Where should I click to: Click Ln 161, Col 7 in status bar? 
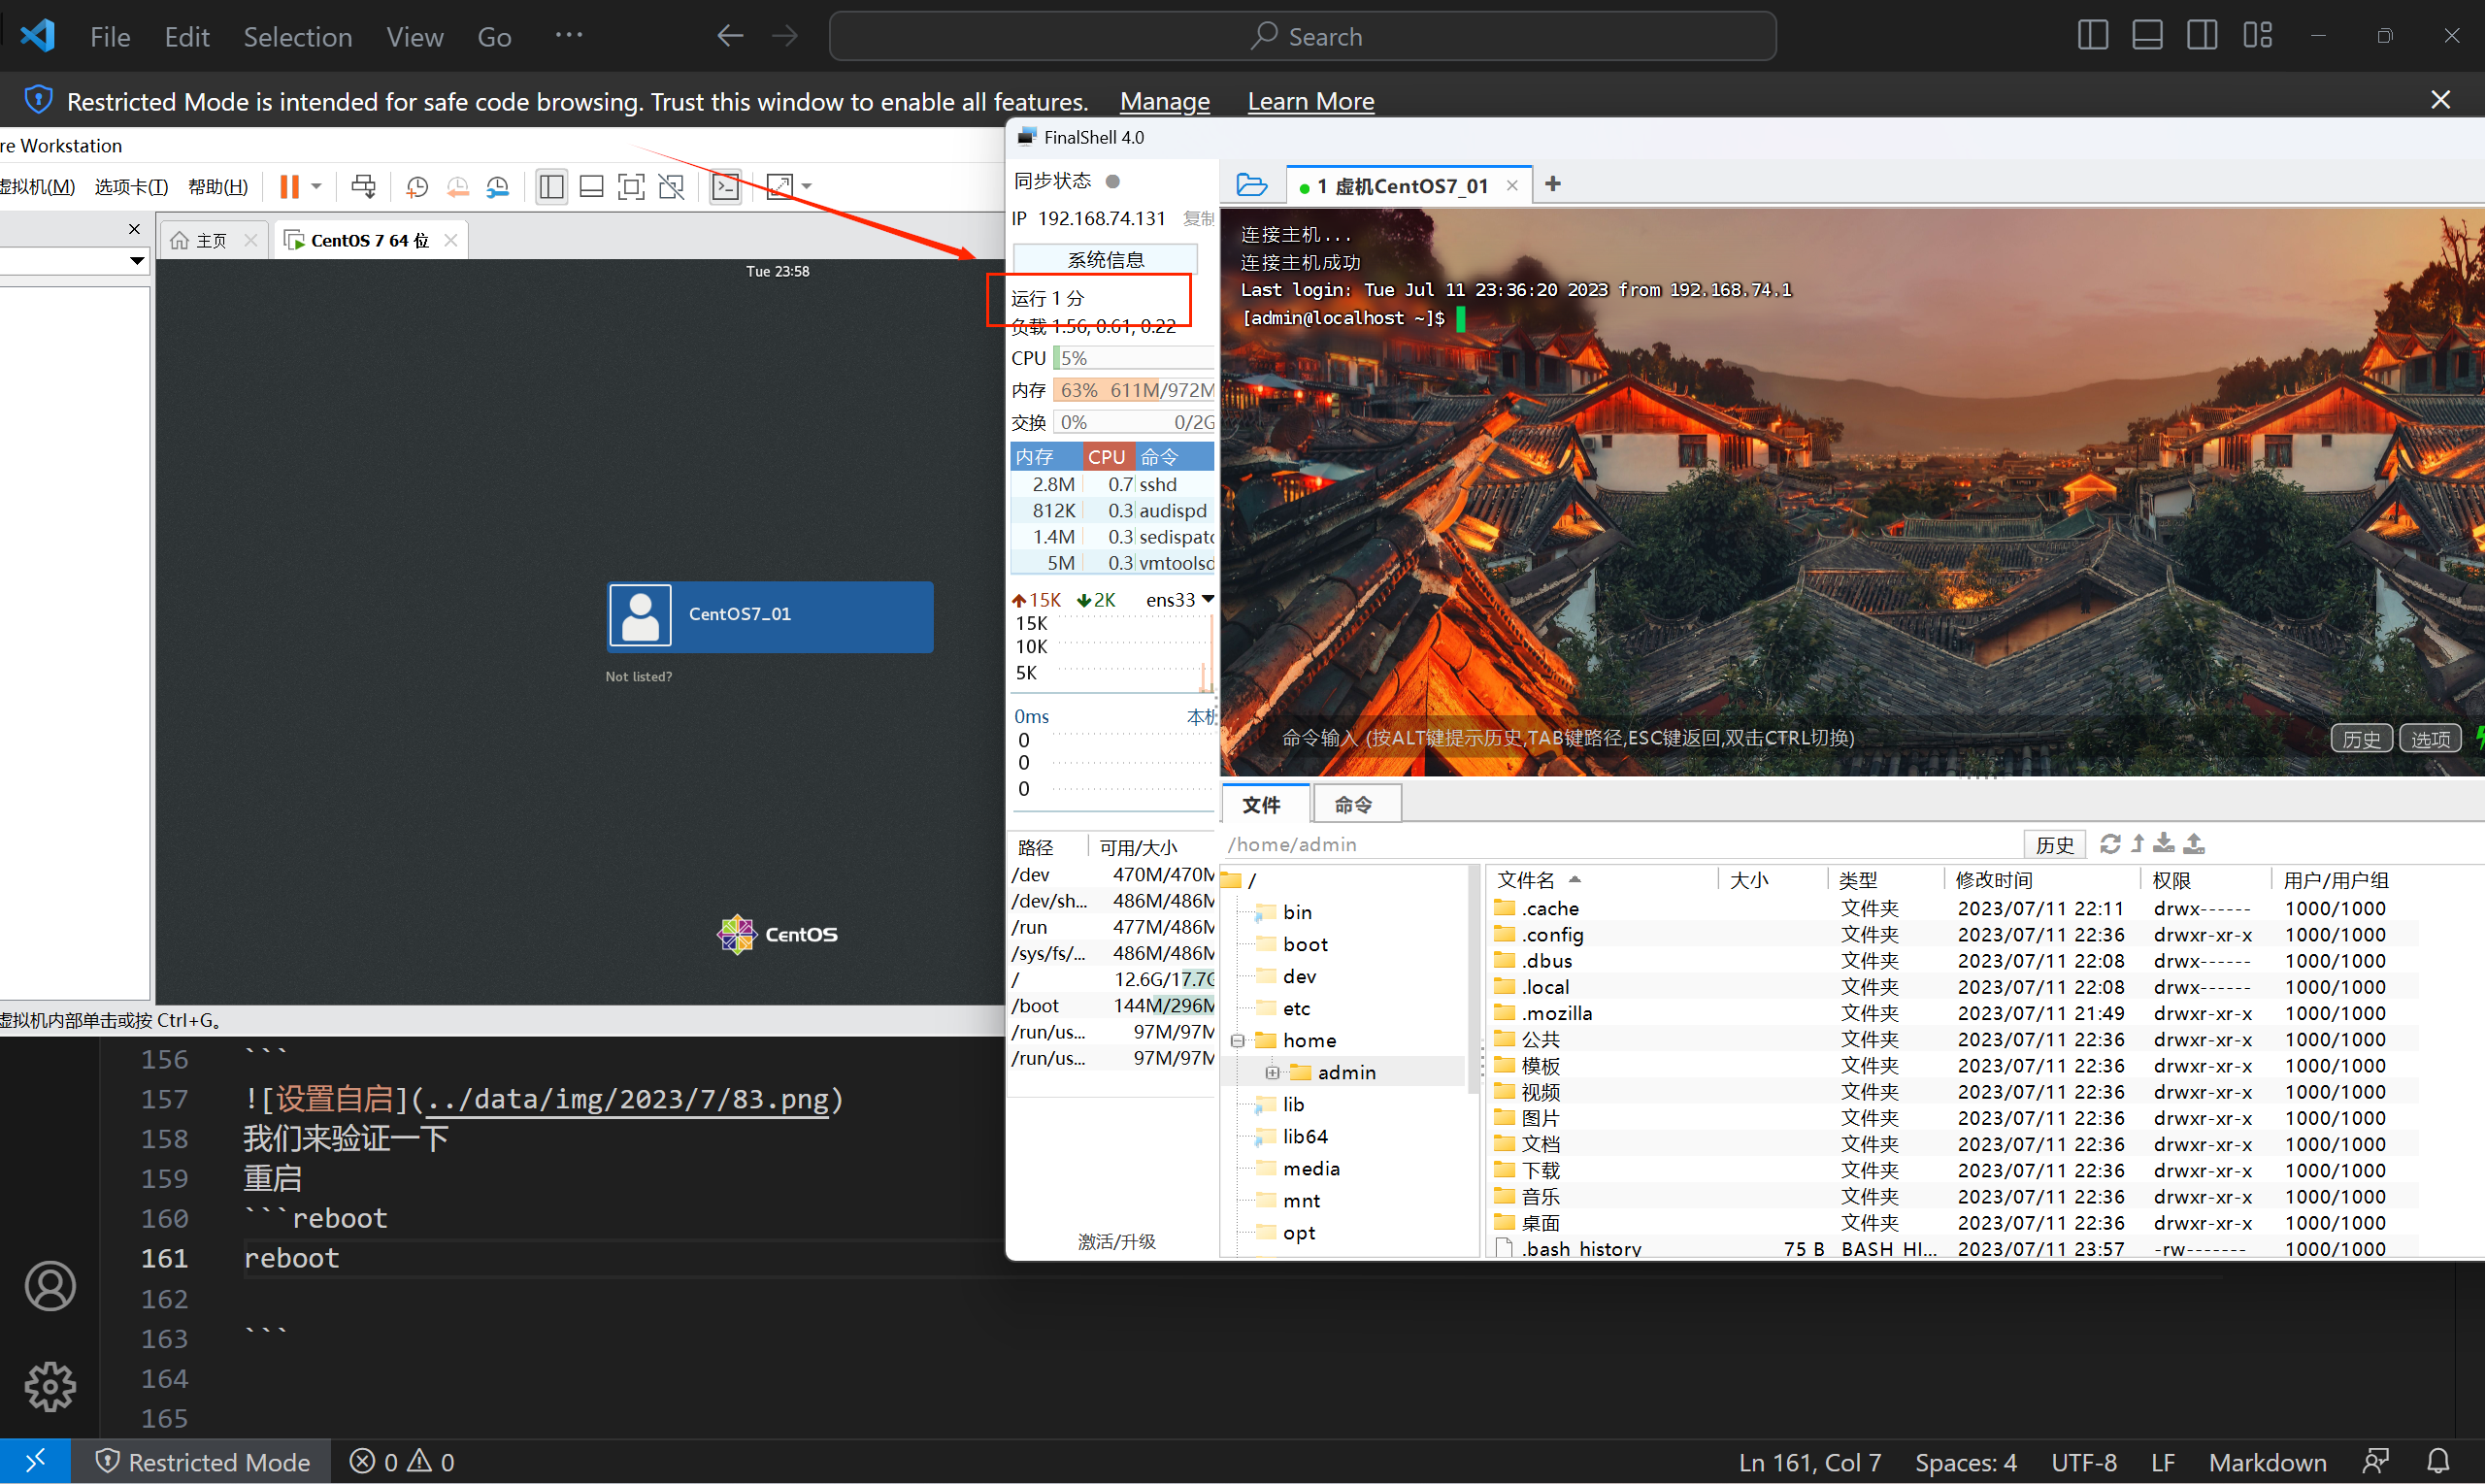(1810, 1462)
